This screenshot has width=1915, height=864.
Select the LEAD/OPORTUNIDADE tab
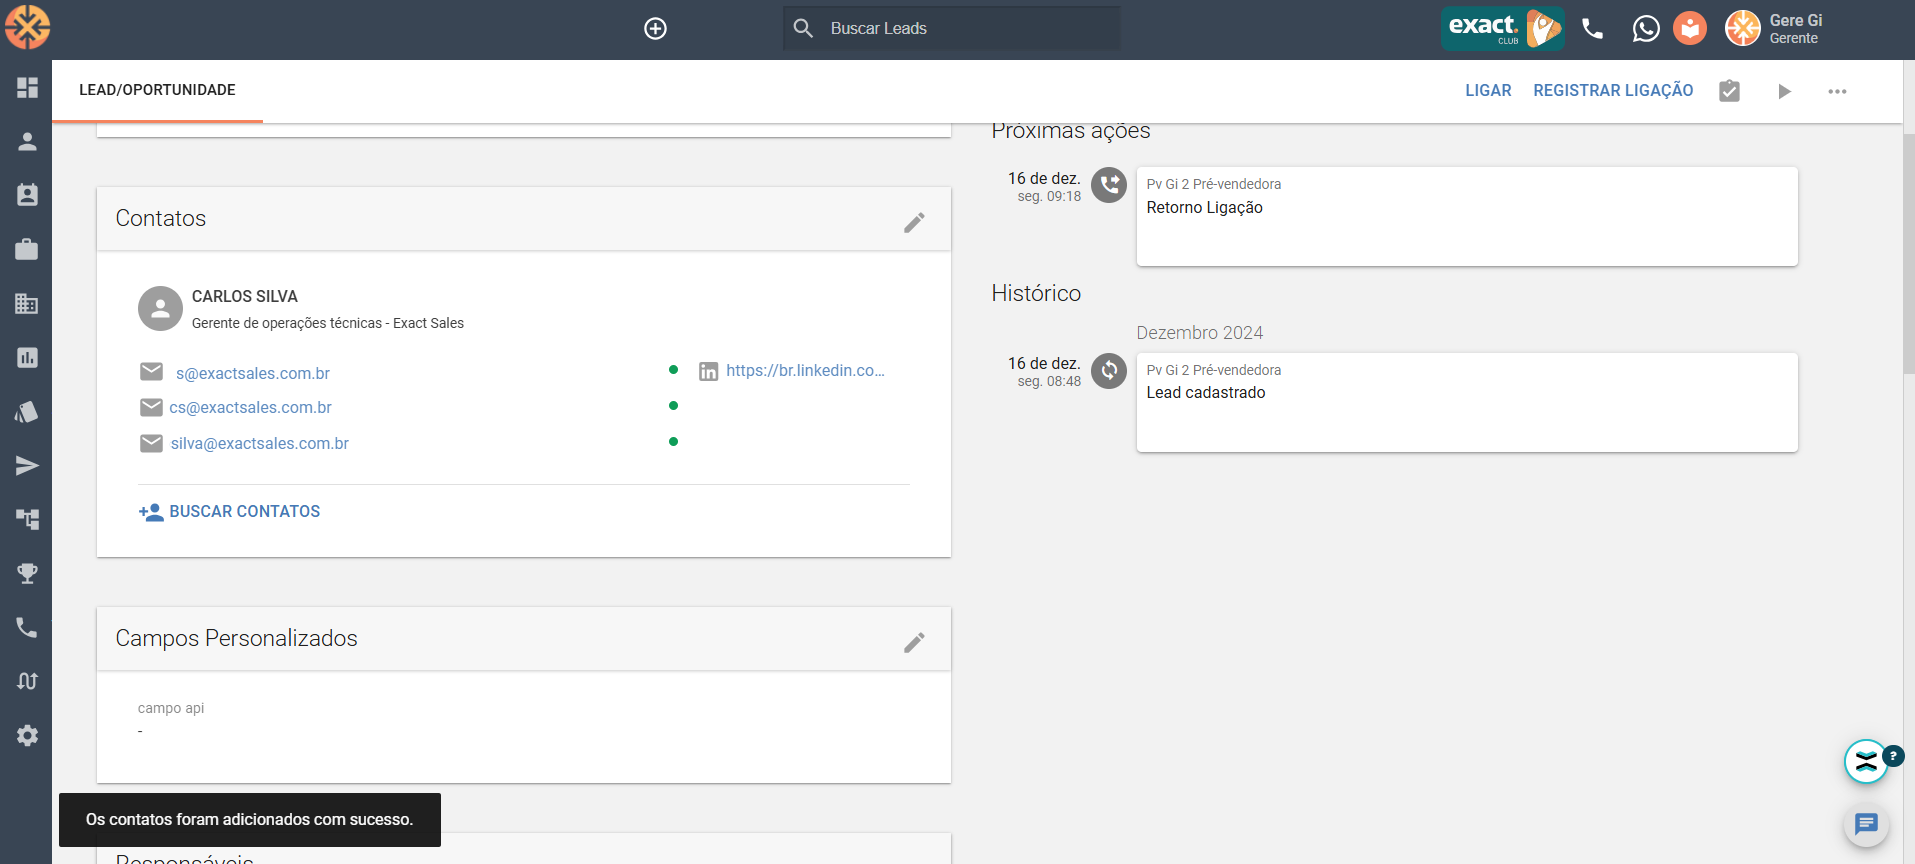[x=157, y=90]
